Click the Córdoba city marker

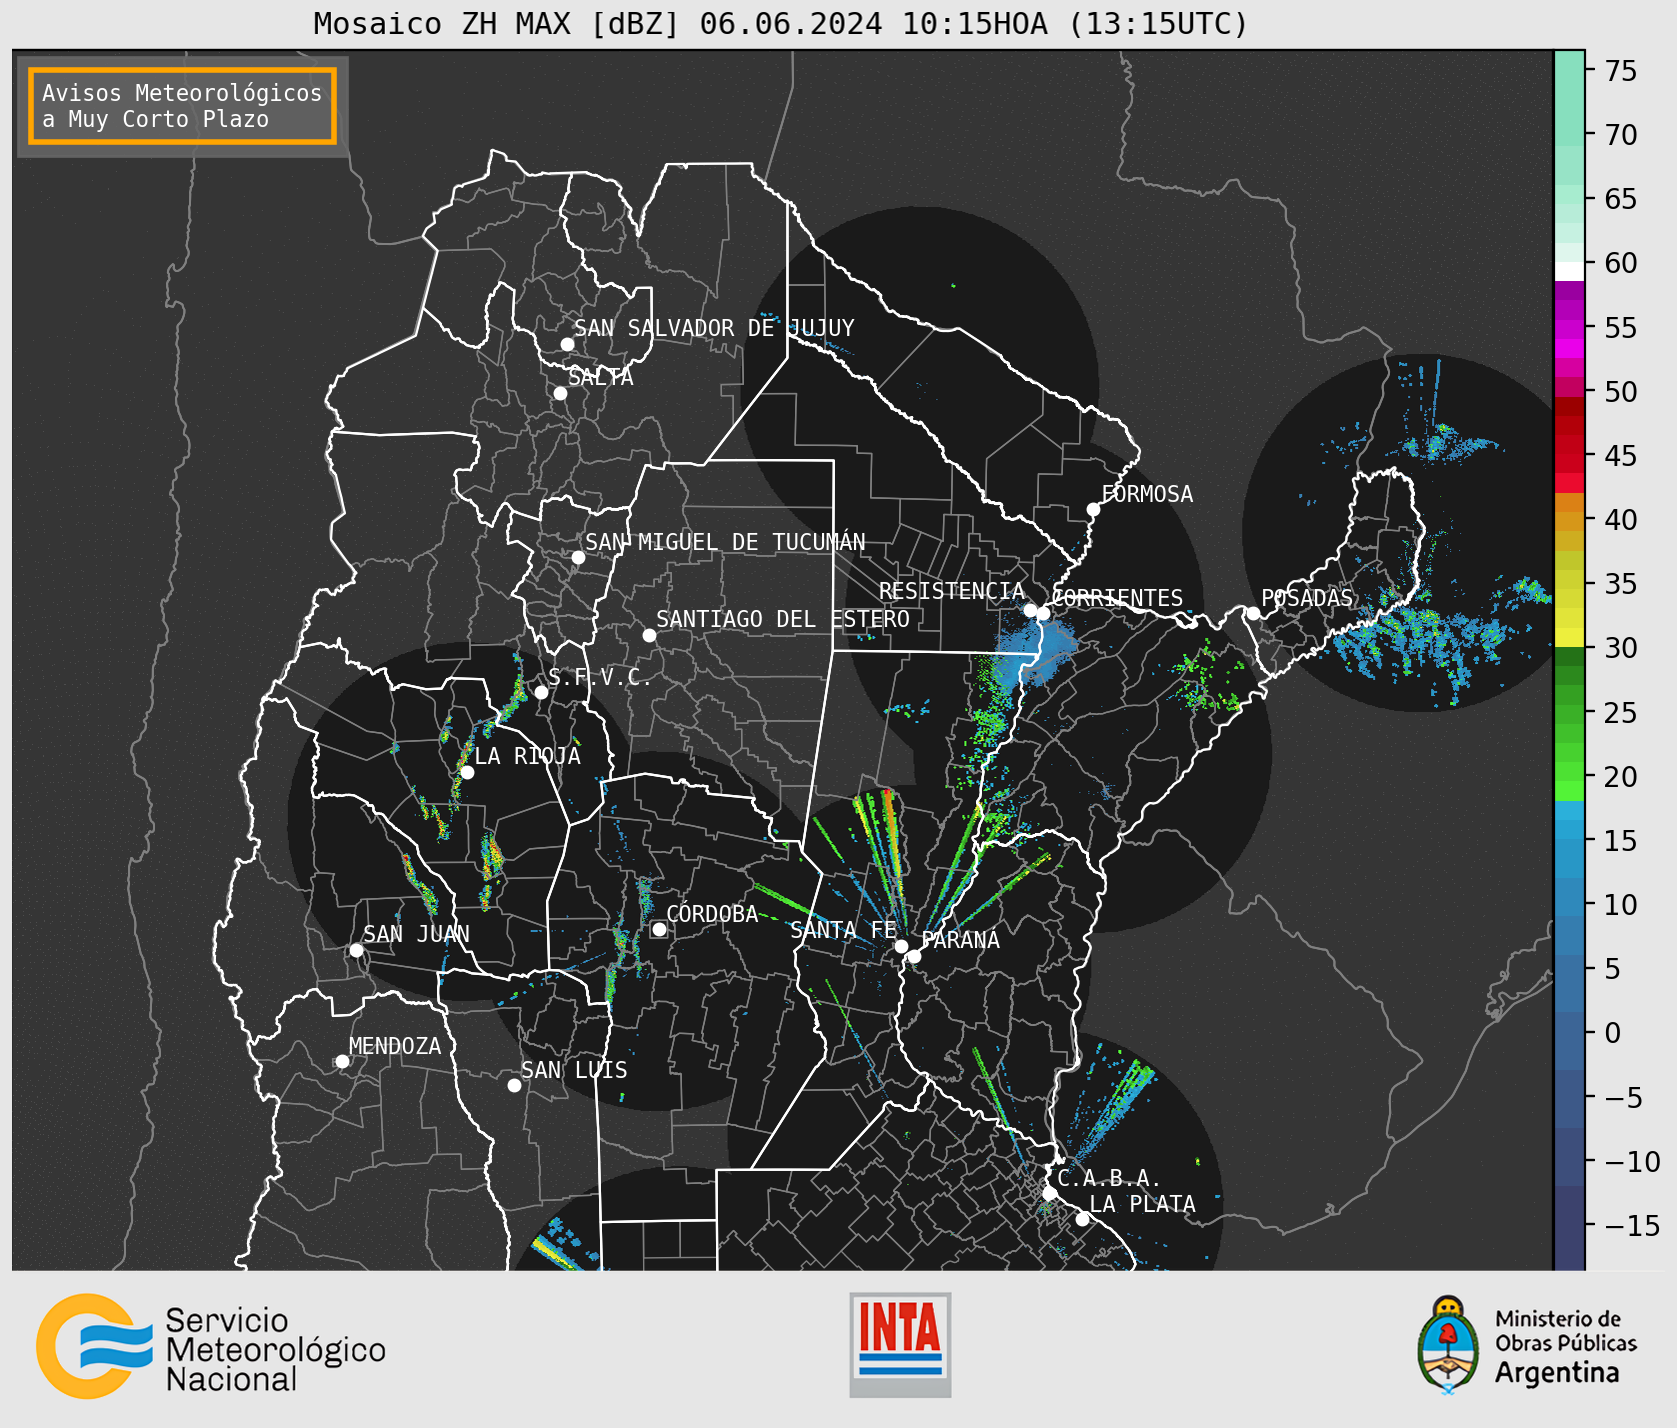[x=659, y=929]
